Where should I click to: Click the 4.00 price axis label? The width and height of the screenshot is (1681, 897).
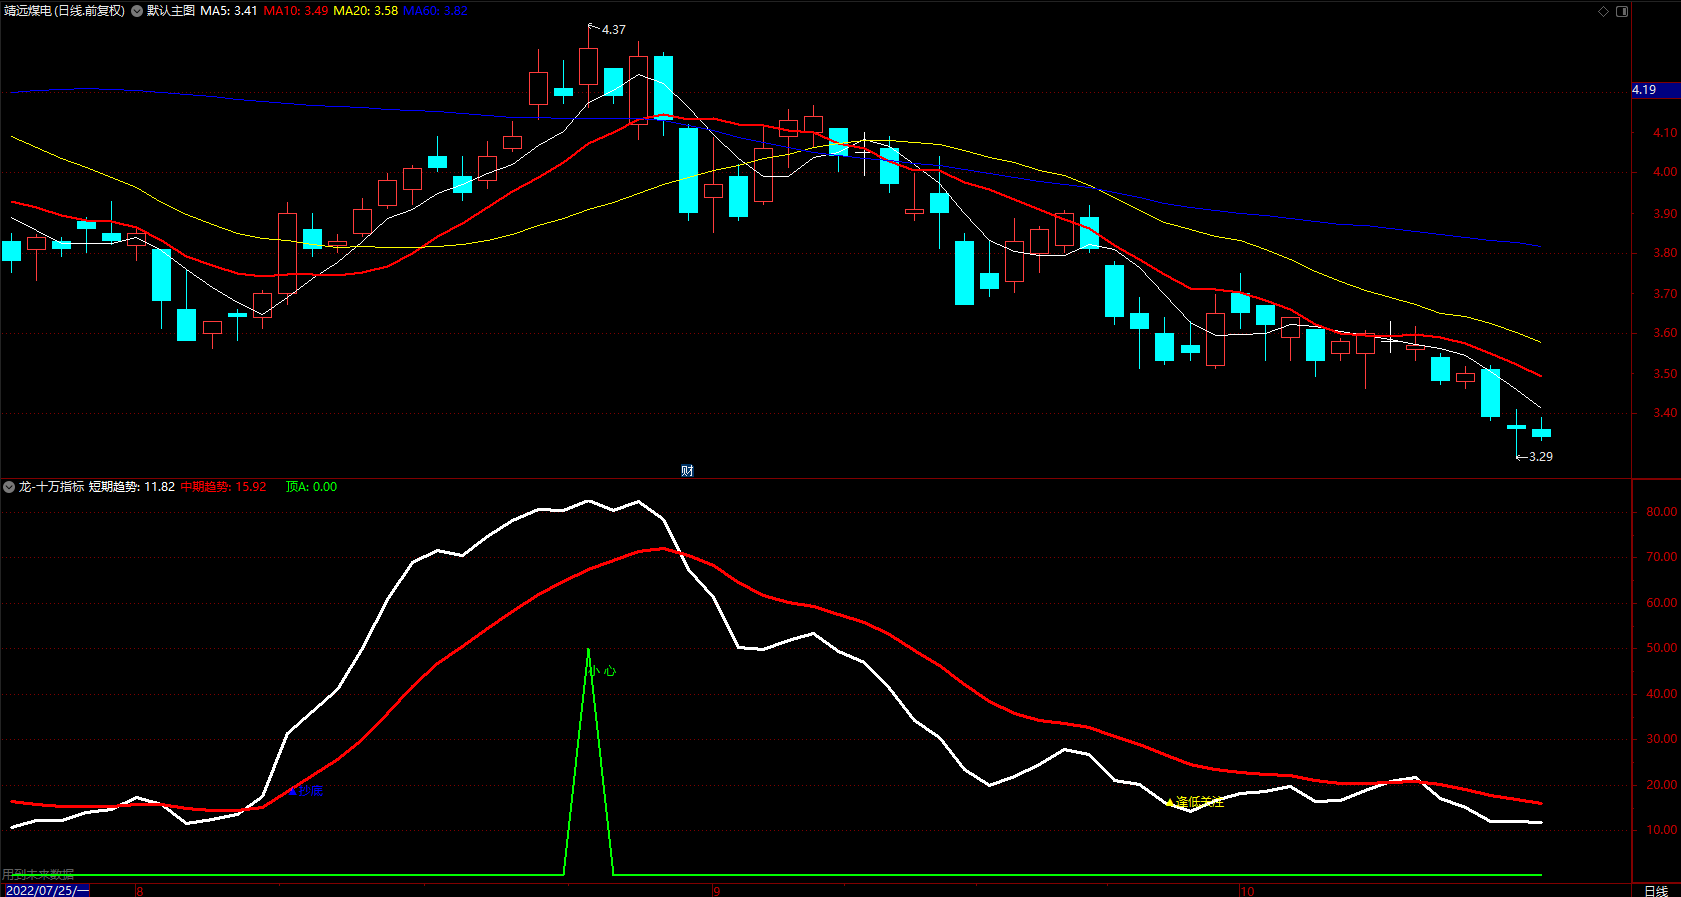pyautogui.click(x=1665, y=172)
